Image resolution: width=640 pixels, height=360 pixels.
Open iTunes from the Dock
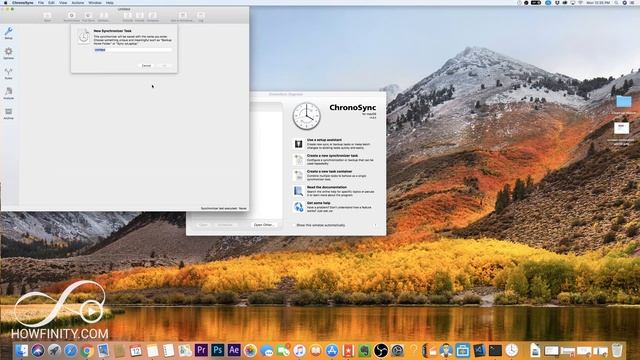click(x=299, y=350)
